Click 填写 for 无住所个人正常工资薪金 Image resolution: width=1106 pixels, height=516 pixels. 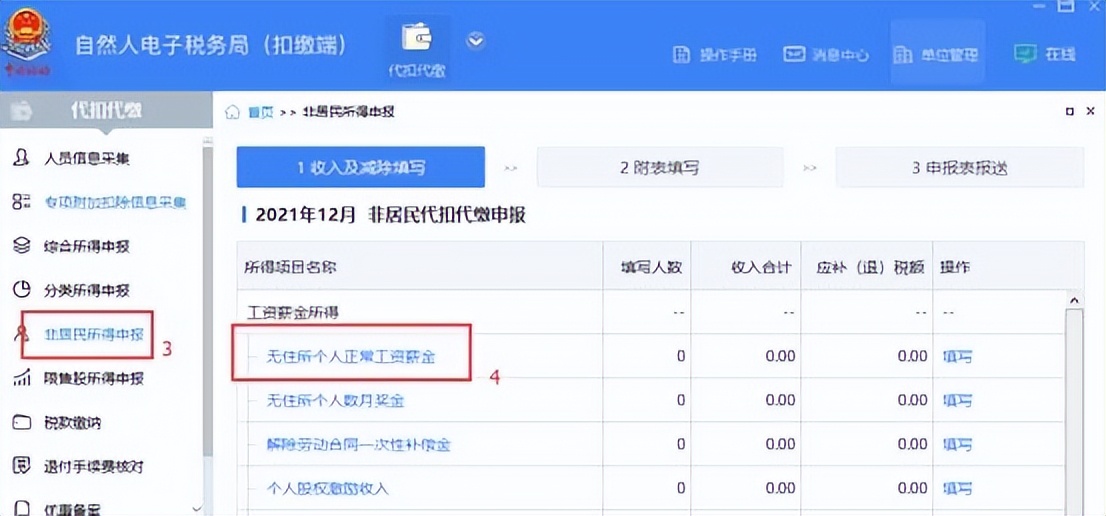(x=957, y=357)
